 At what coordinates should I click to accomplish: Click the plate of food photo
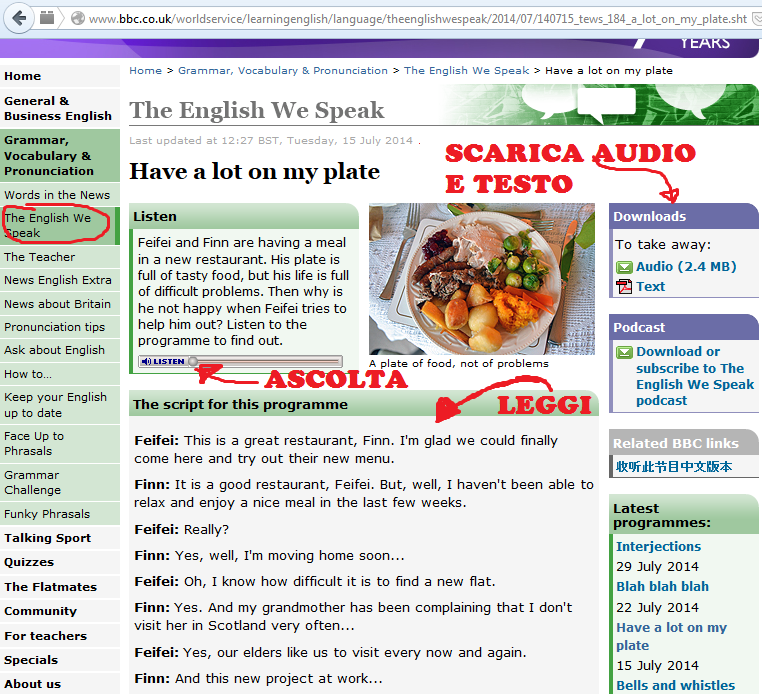pyautogui.click(x=482, y=278)
